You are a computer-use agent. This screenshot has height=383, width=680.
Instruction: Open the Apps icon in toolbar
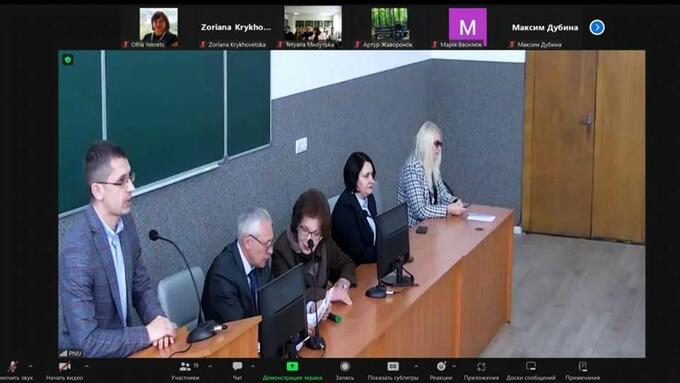[481, 367]
